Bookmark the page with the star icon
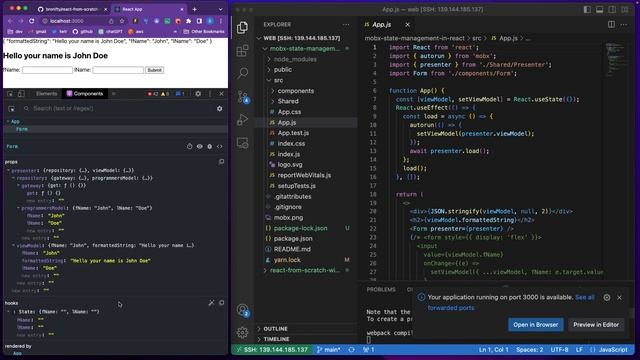640x360 pixels. pos(122,21)
